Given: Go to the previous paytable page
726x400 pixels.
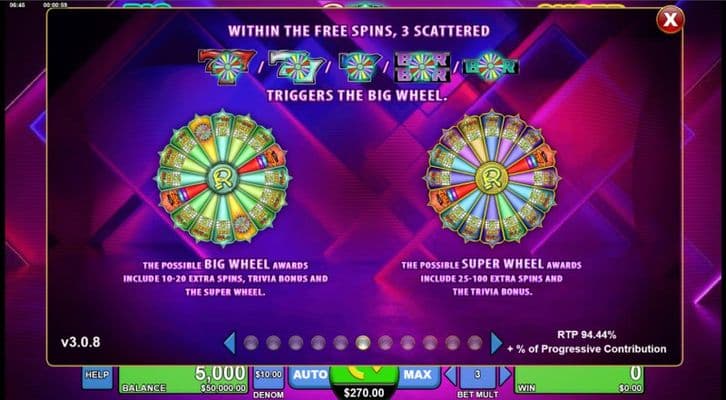Looking at the screenshot, I should tap(229, 343).
